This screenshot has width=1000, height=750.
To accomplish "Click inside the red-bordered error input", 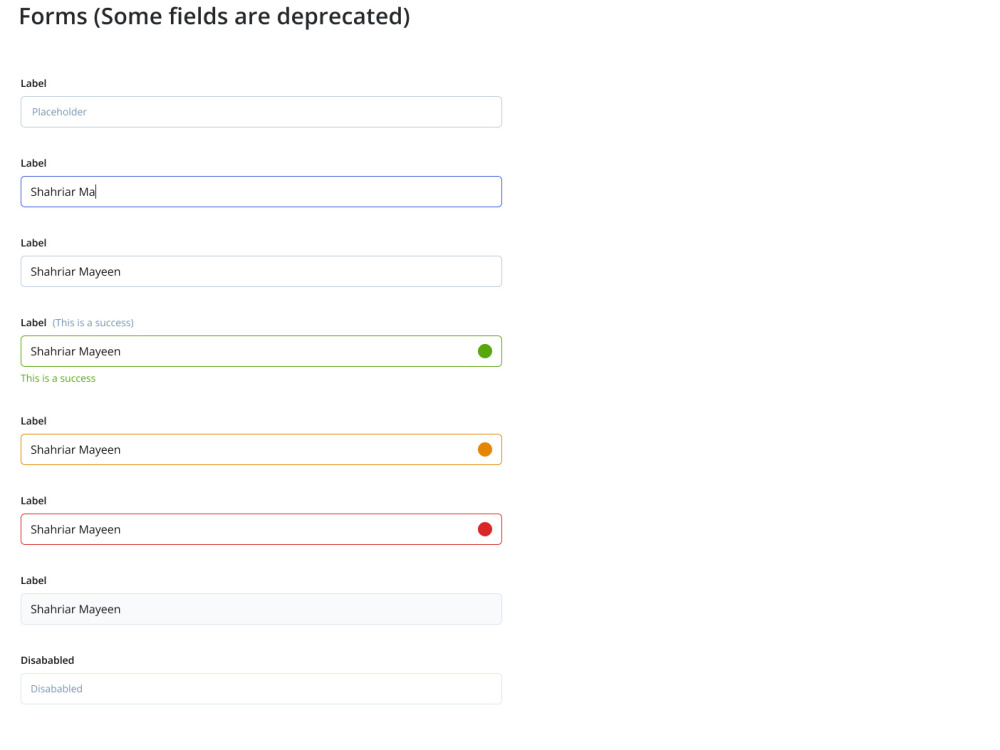I will [261, 529].
